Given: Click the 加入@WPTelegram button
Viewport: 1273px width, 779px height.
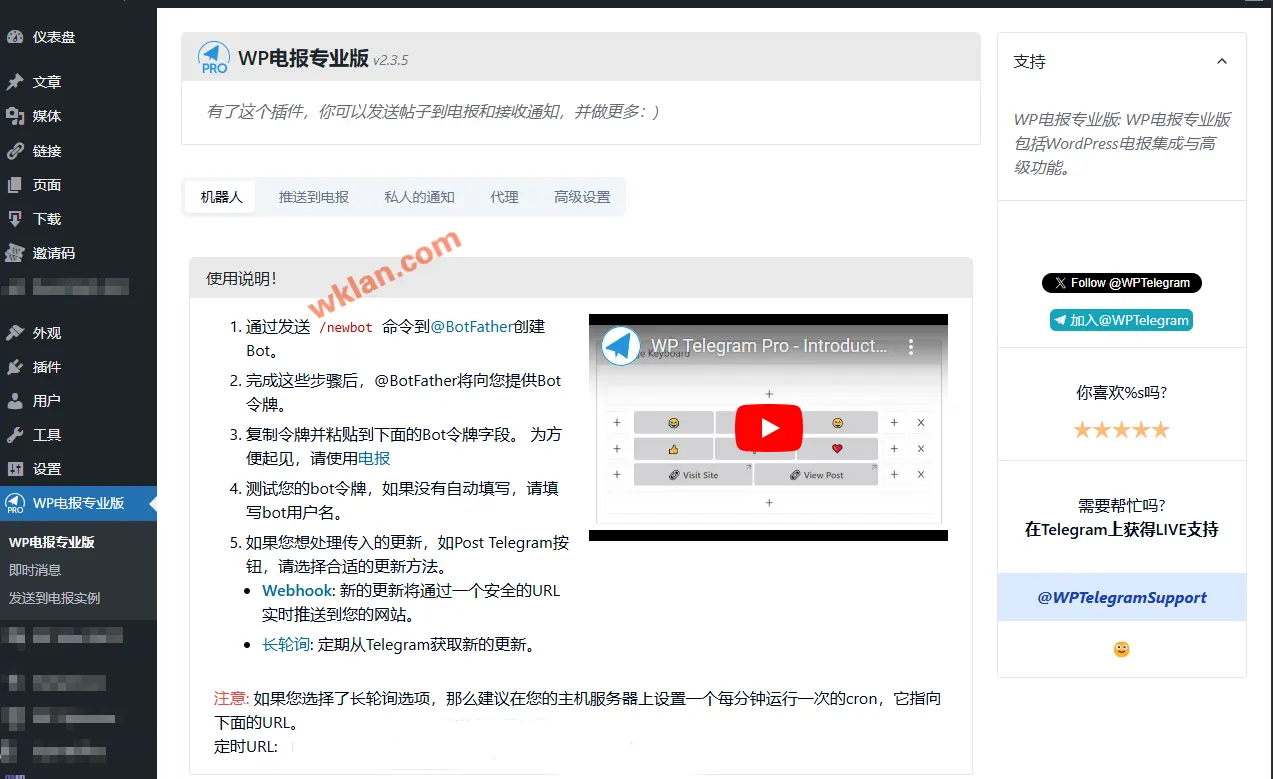Looking at the screenshot, I should (x=1122, y=321).
